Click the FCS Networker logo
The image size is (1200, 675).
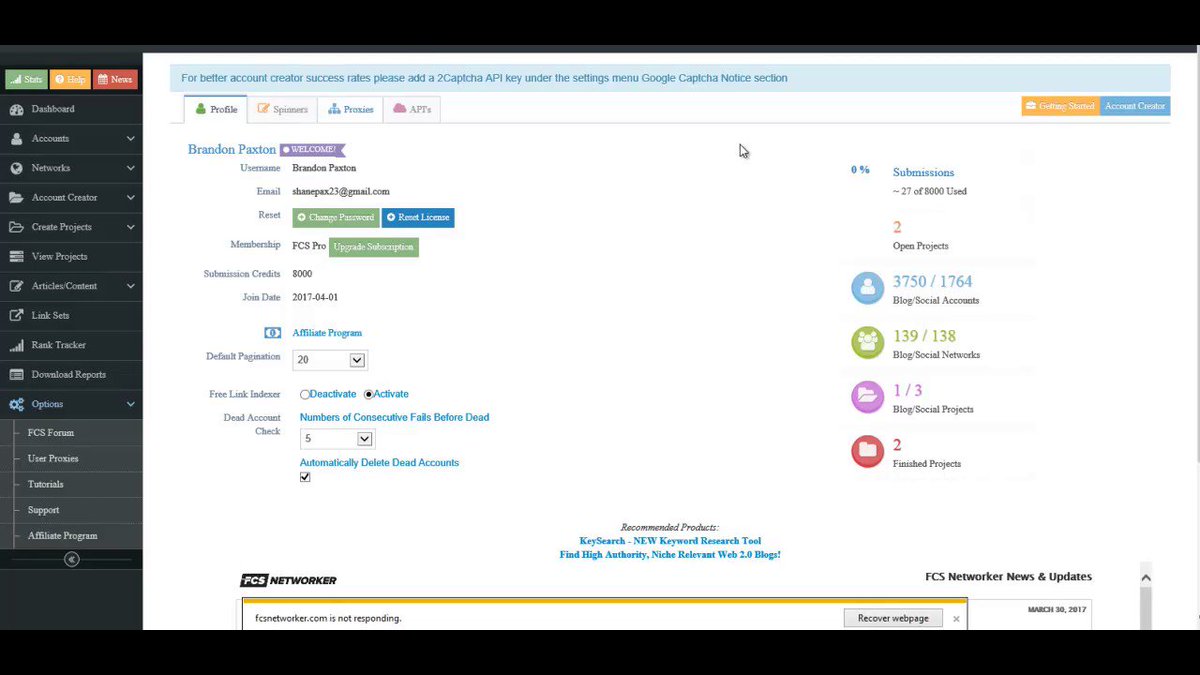[288, 580]
